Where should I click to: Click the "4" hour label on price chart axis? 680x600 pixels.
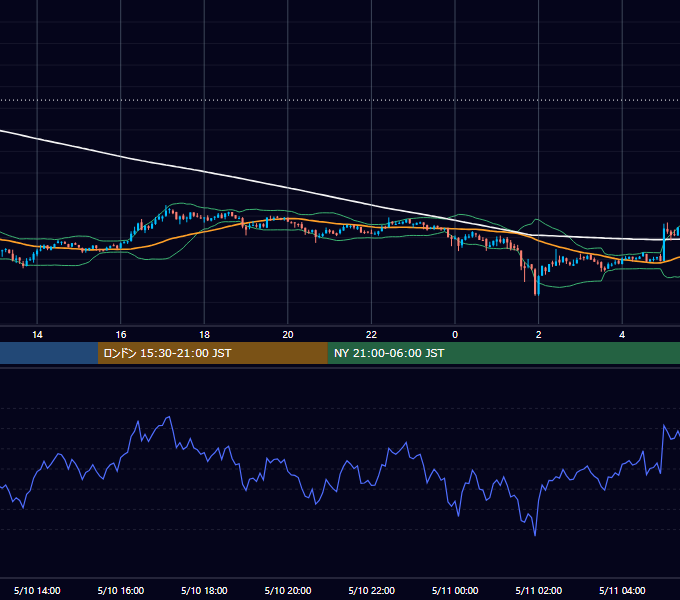click(622, 335)
